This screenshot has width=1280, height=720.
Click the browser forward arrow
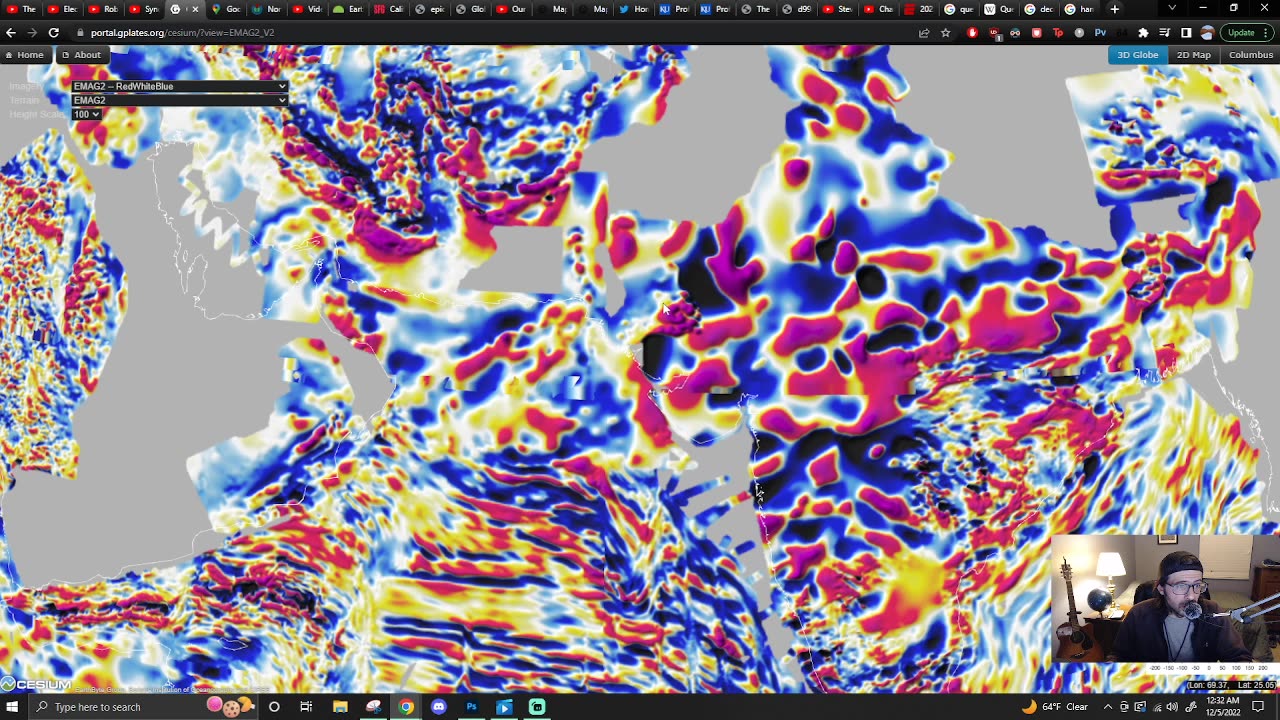tap(32, 32)
